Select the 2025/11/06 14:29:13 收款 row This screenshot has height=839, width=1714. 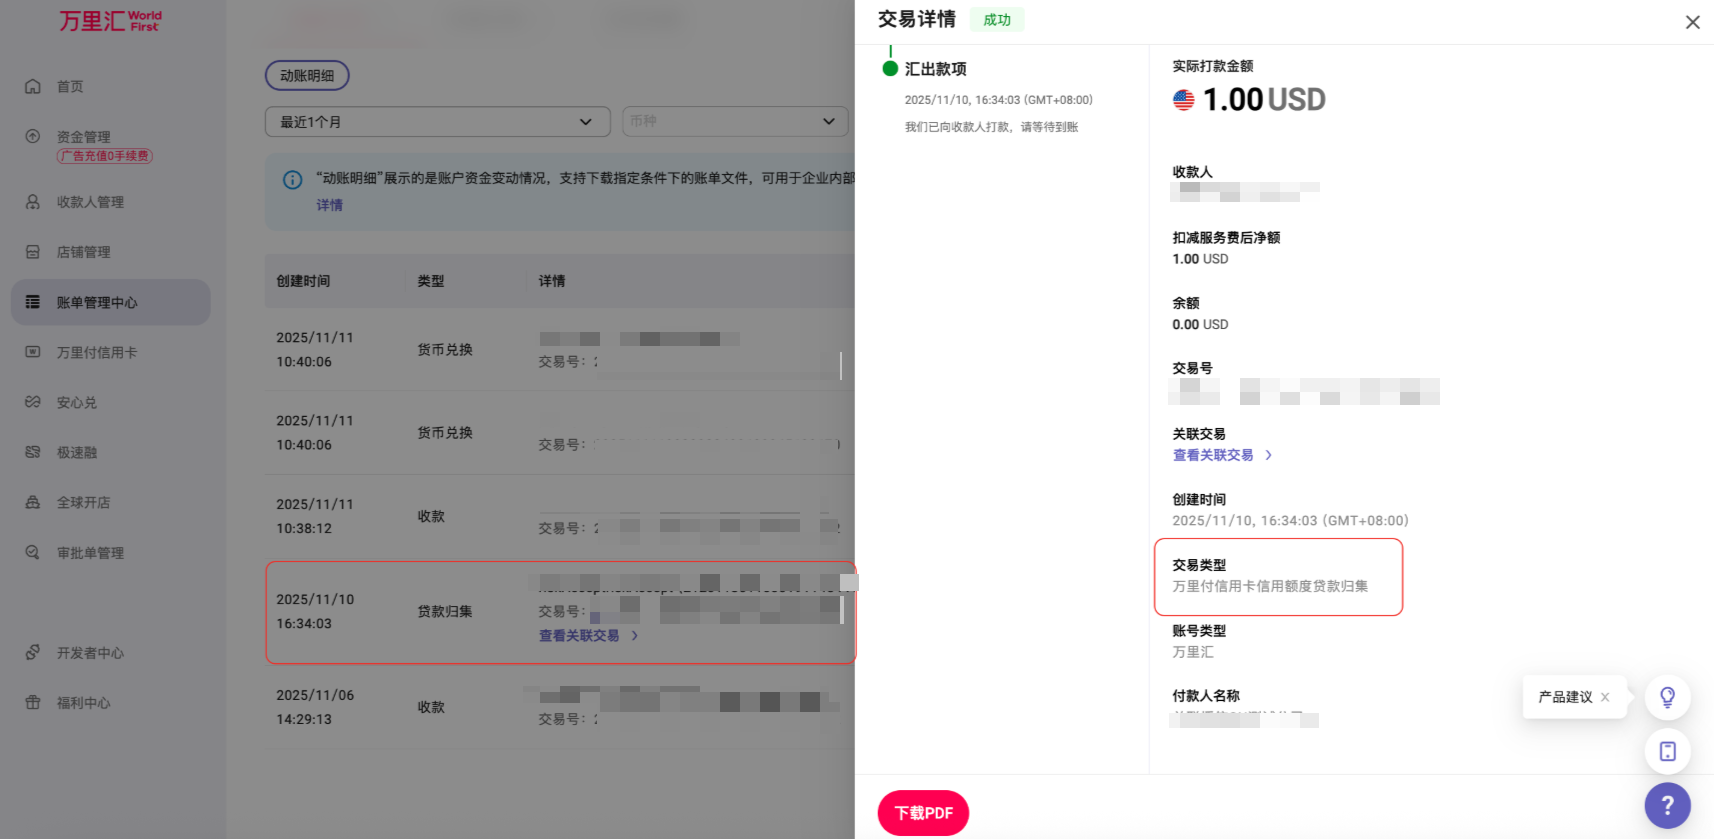pos(560,707)
